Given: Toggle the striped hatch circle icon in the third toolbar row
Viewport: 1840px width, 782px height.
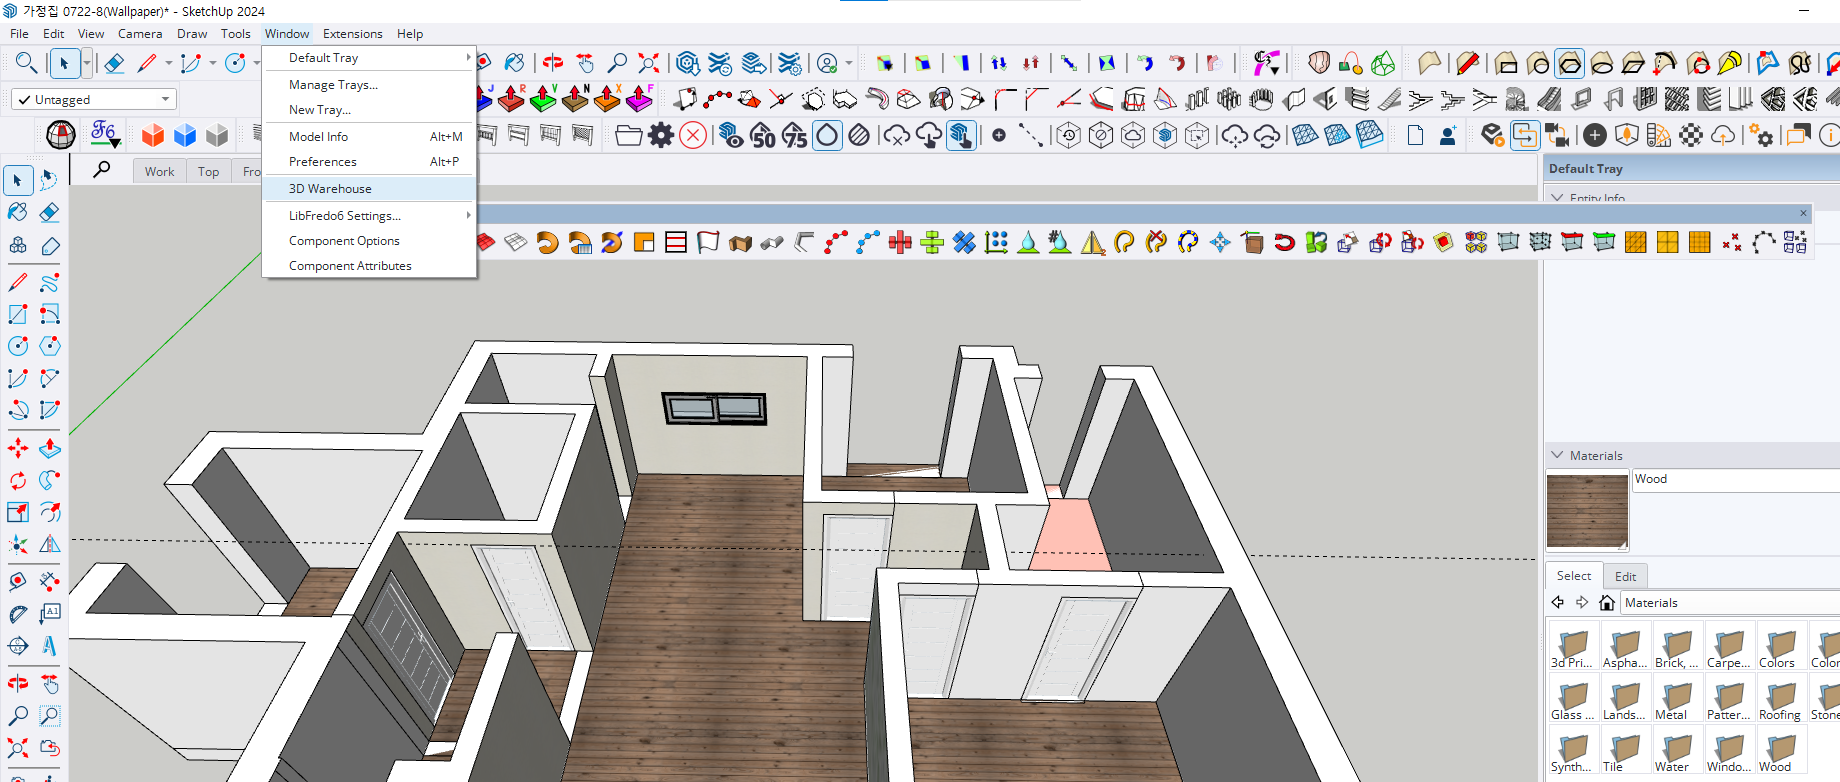Looking at the screenshot, I should tap(859, 135).
